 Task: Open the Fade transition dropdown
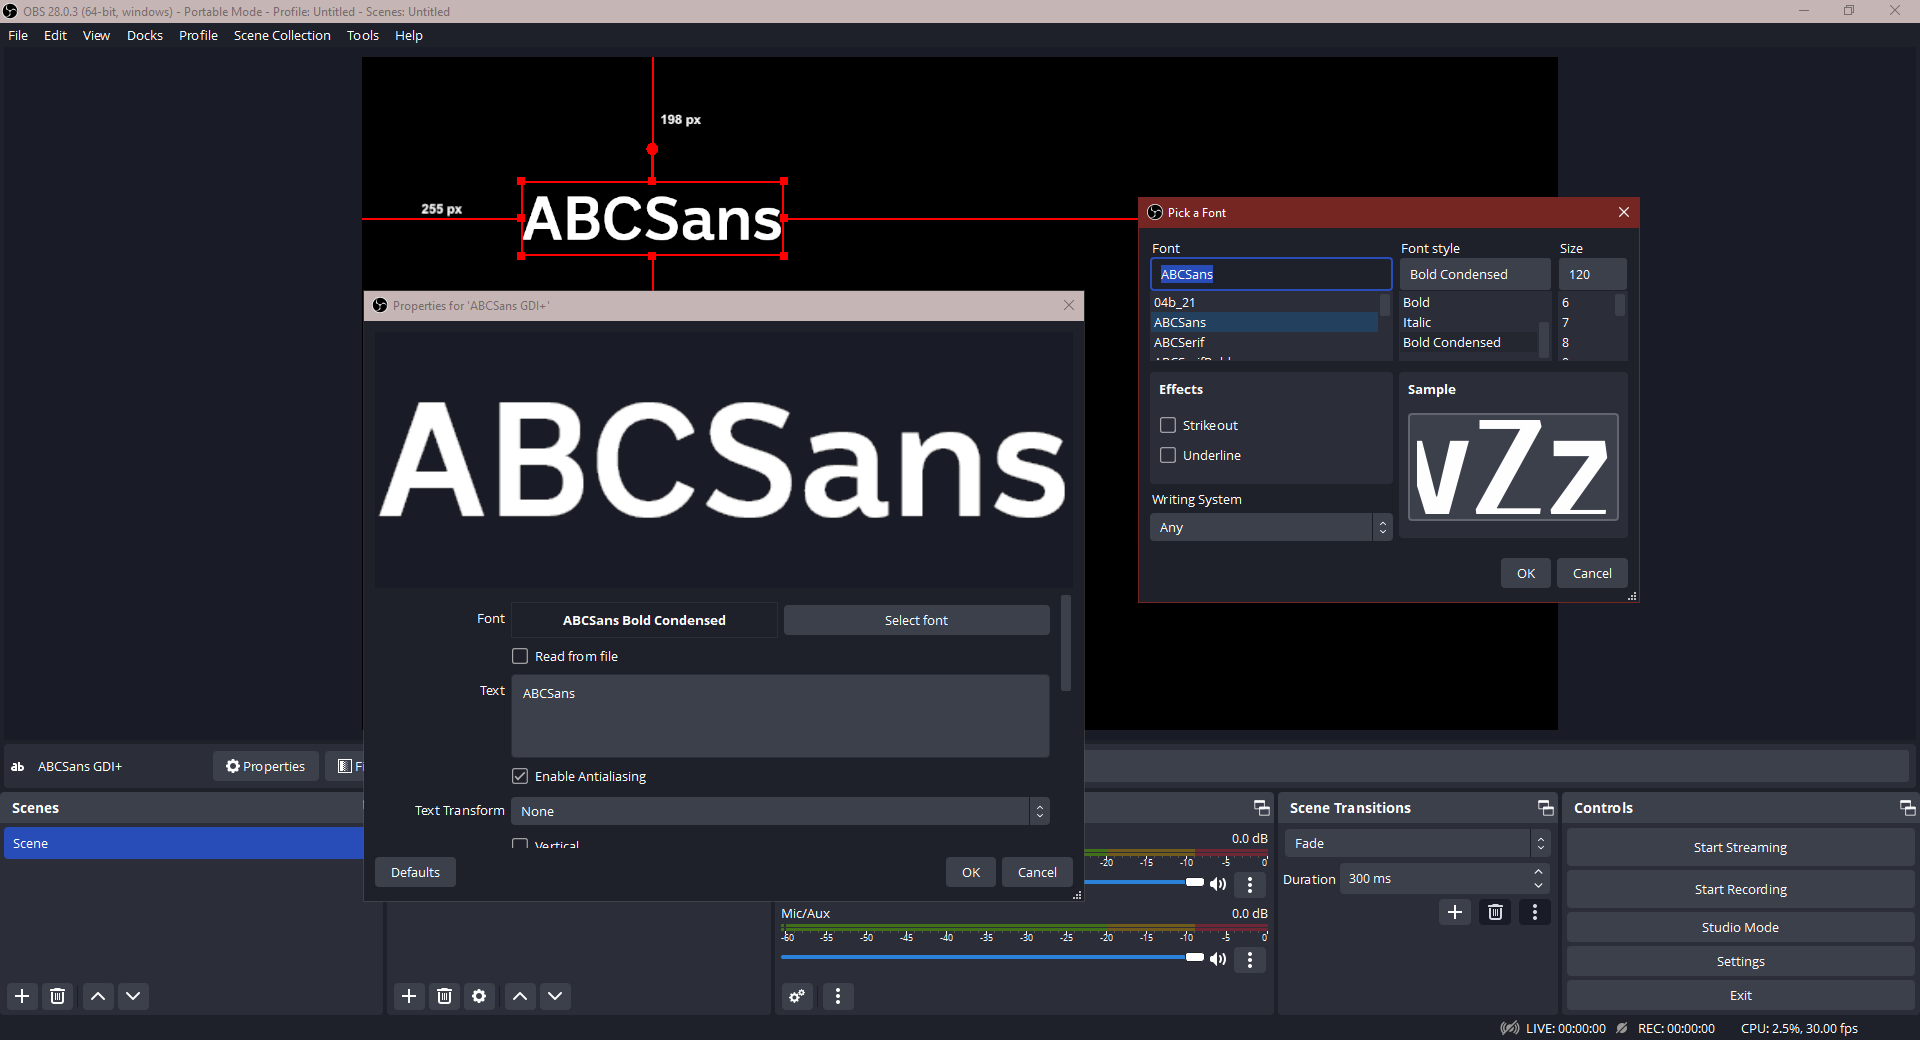pyautogui.click(x=1417, y=843)
